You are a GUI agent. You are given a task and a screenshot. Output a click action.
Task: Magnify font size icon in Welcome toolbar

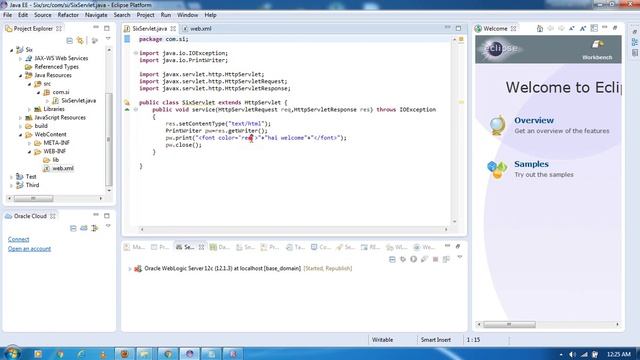coord(582,28)
